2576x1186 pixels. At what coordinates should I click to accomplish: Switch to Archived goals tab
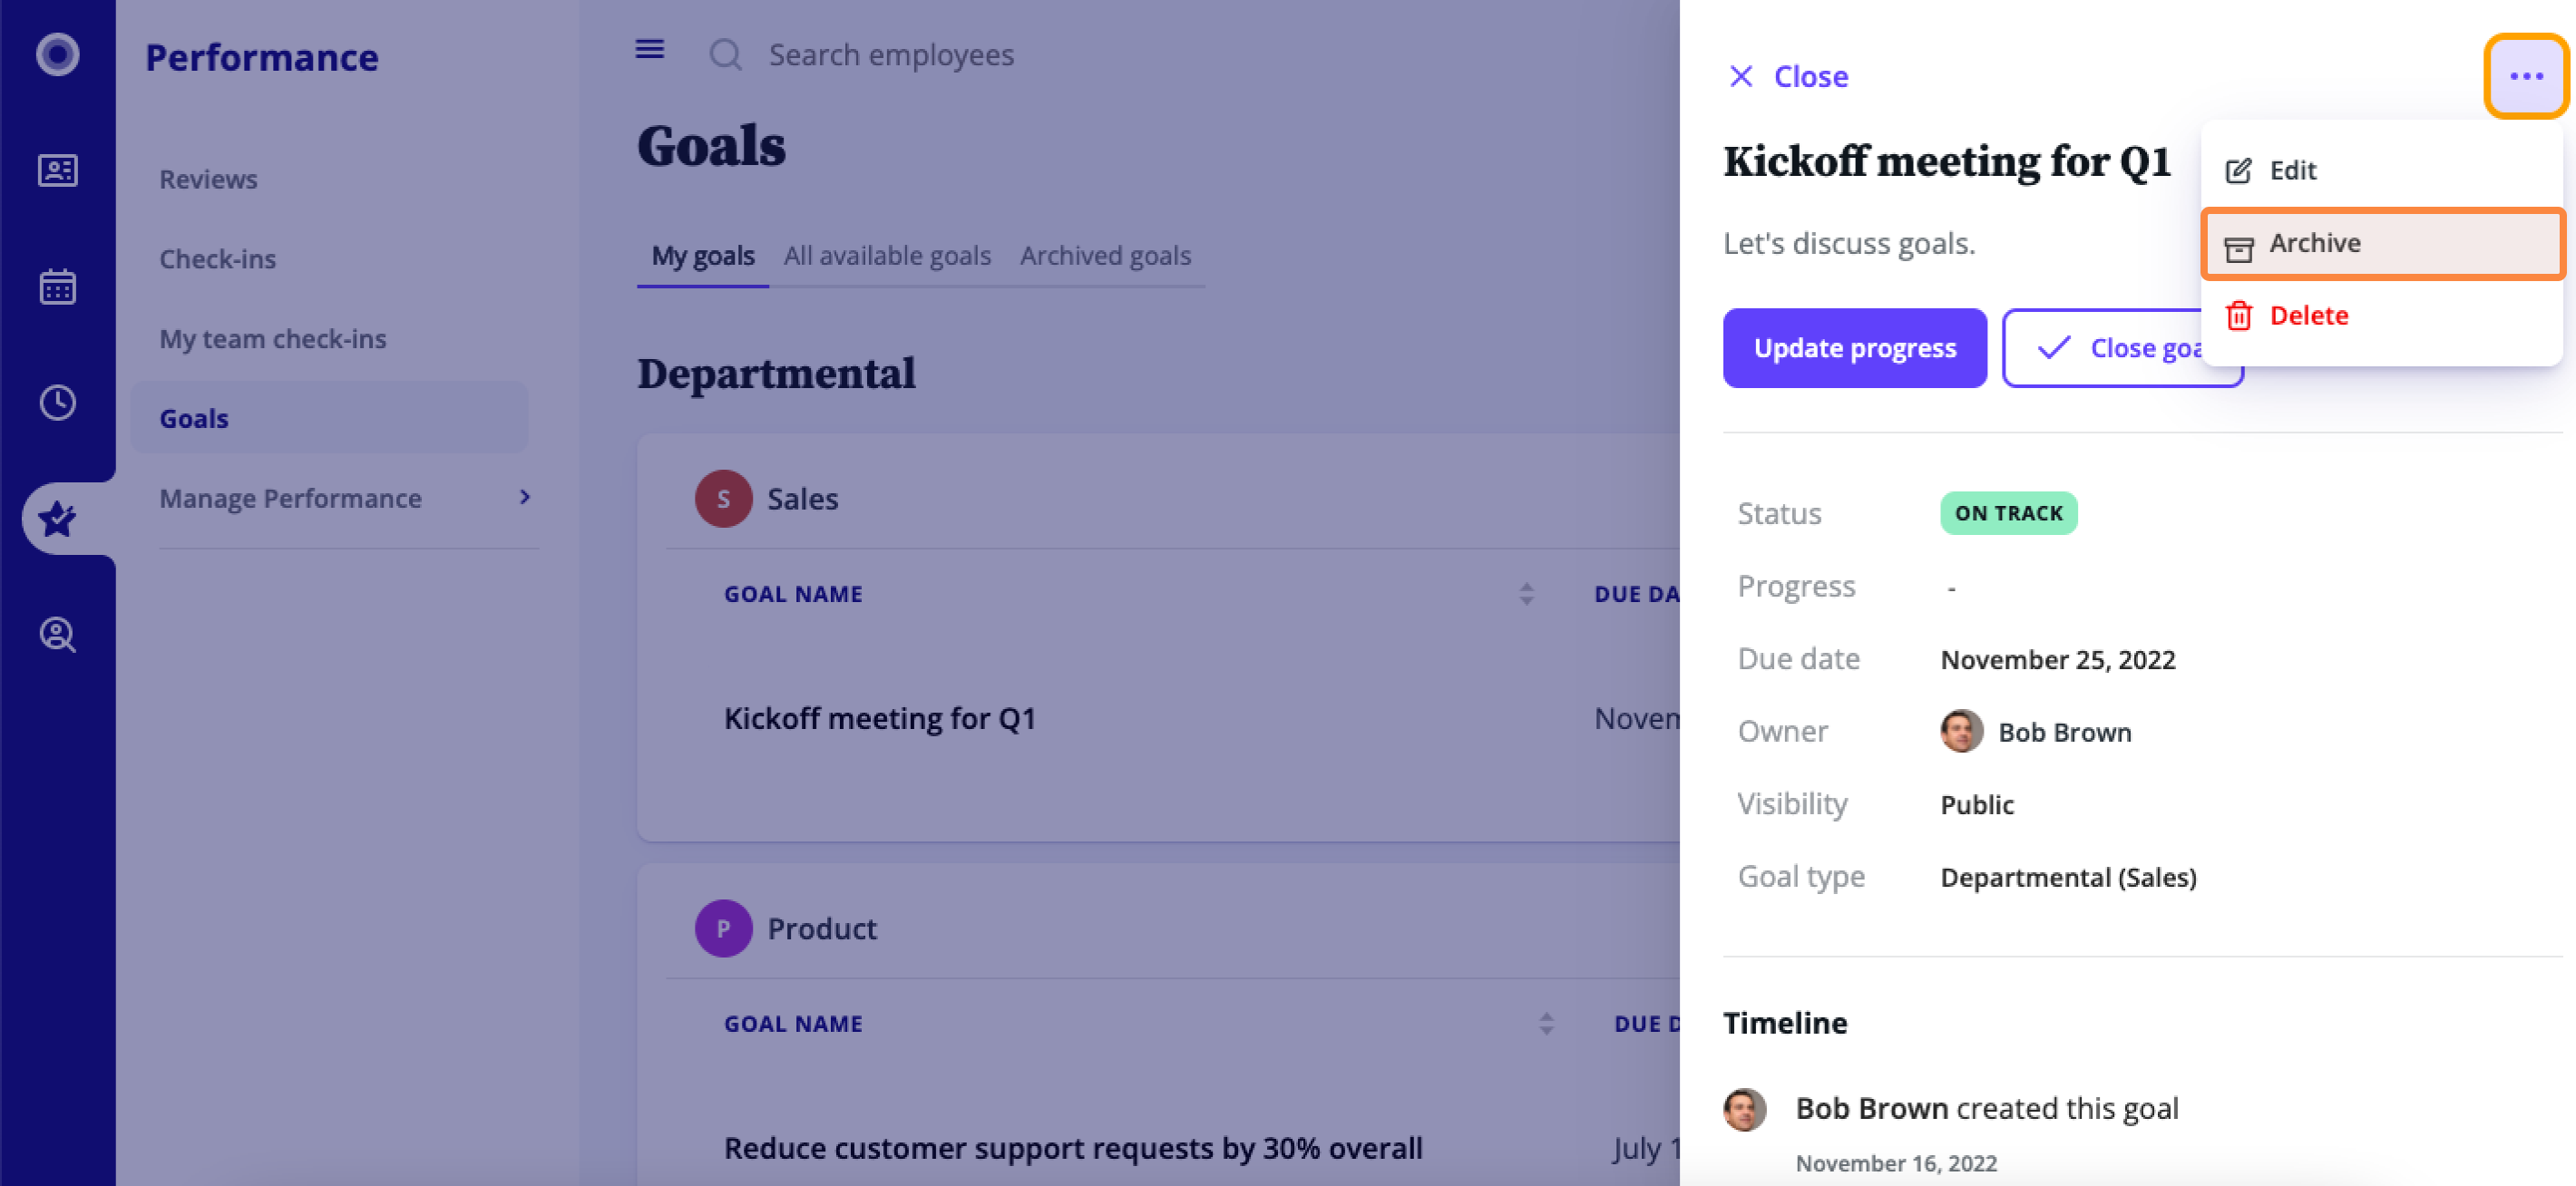(1105, 256)
